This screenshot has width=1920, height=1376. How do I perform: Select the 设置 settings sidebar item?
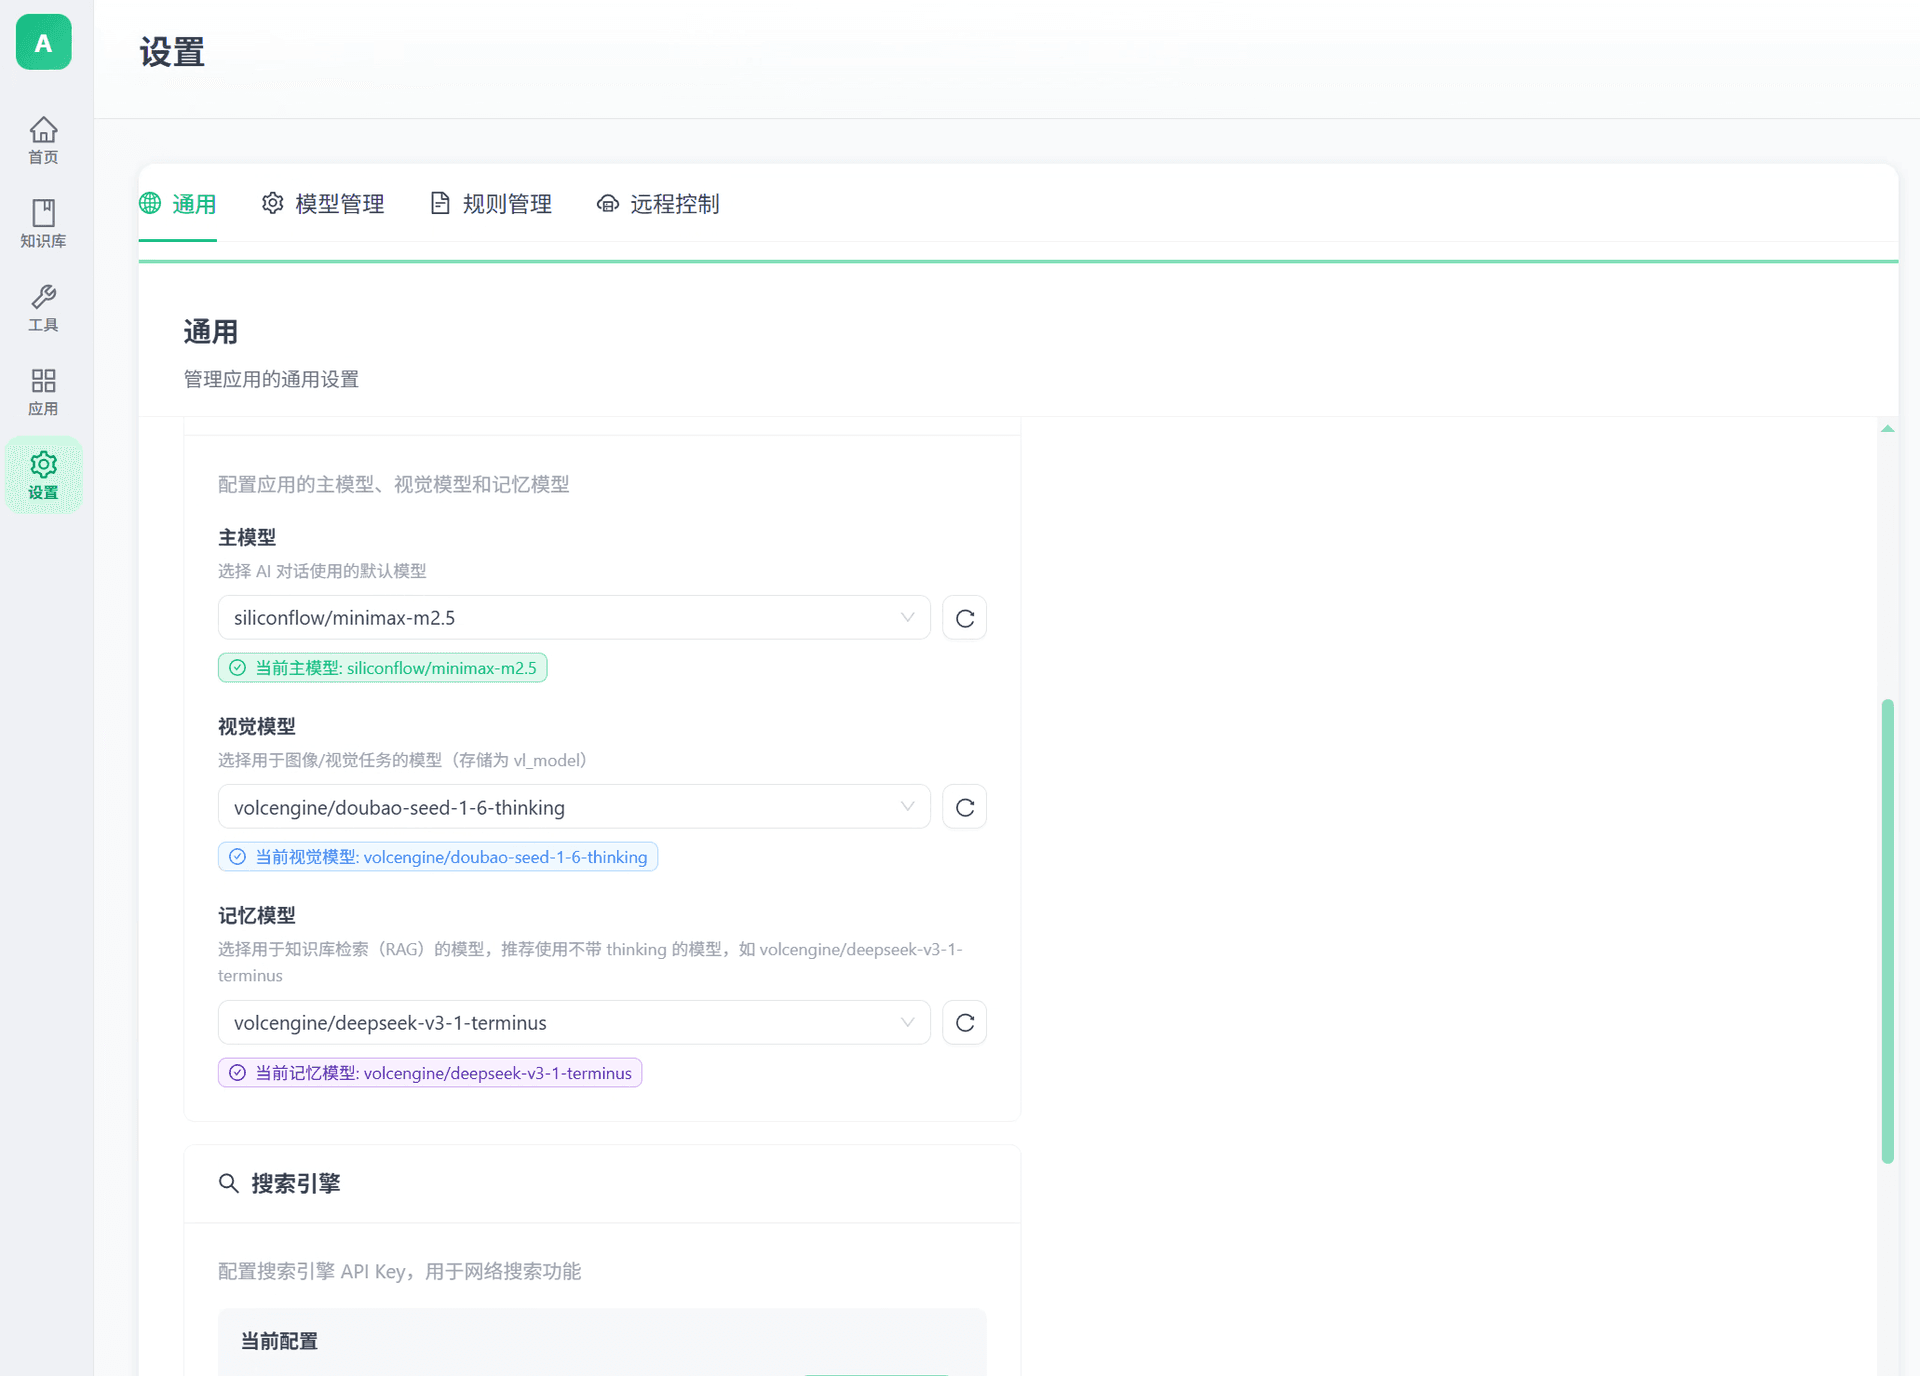(43, 475)
